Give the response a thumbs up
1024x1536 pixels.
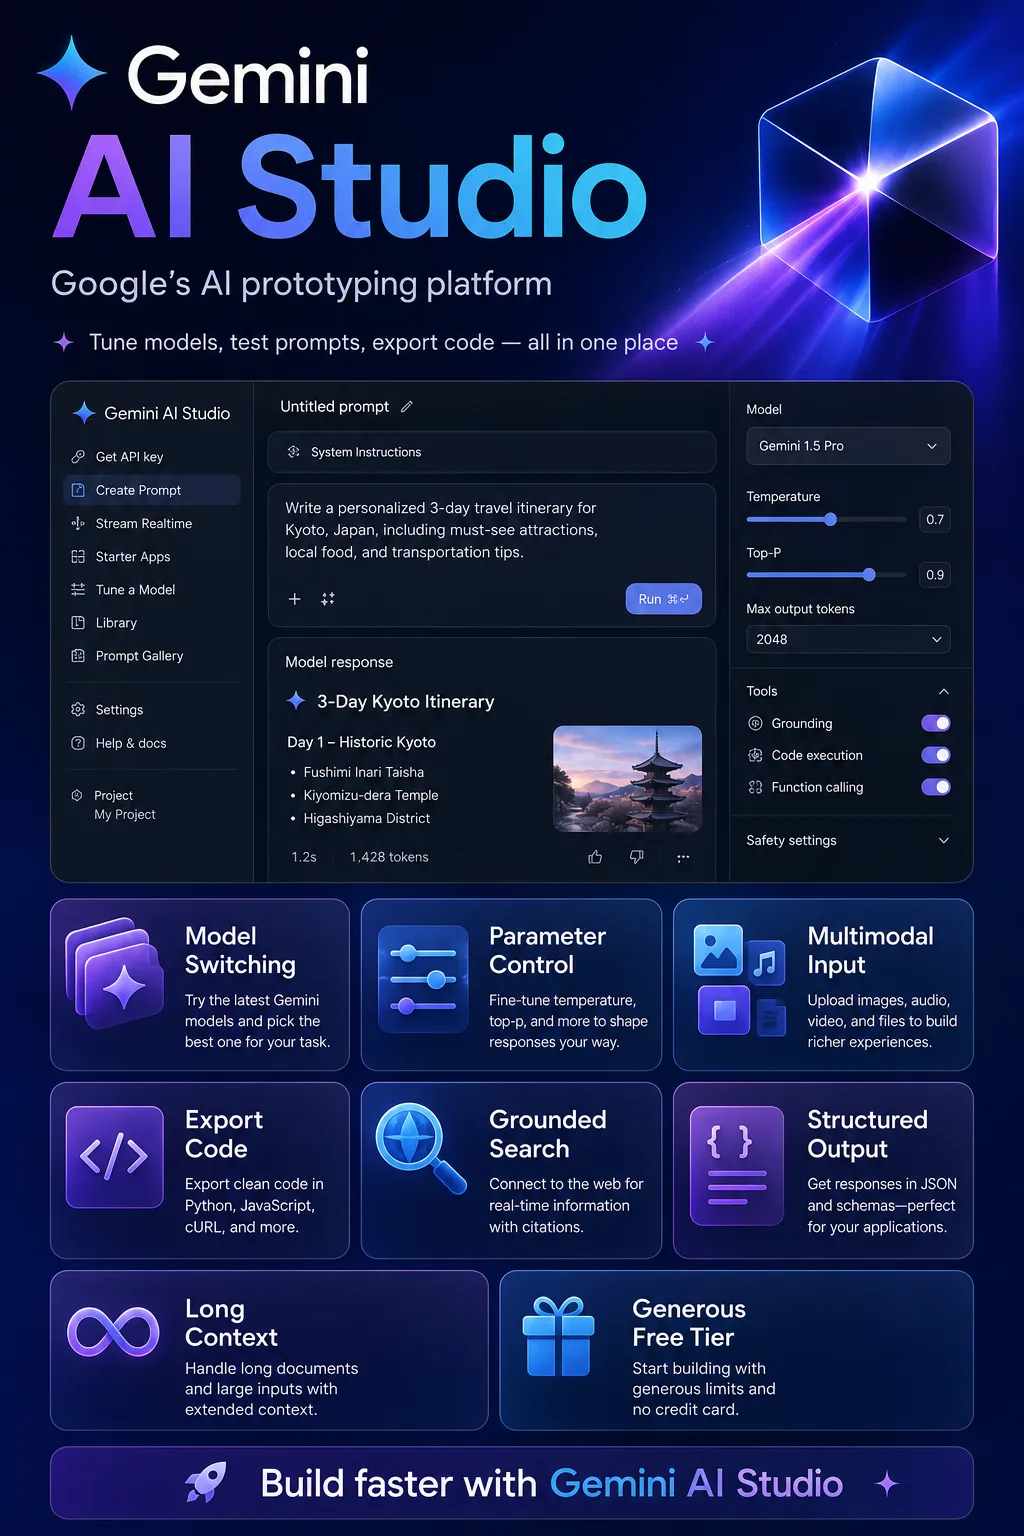pos(595,857)
